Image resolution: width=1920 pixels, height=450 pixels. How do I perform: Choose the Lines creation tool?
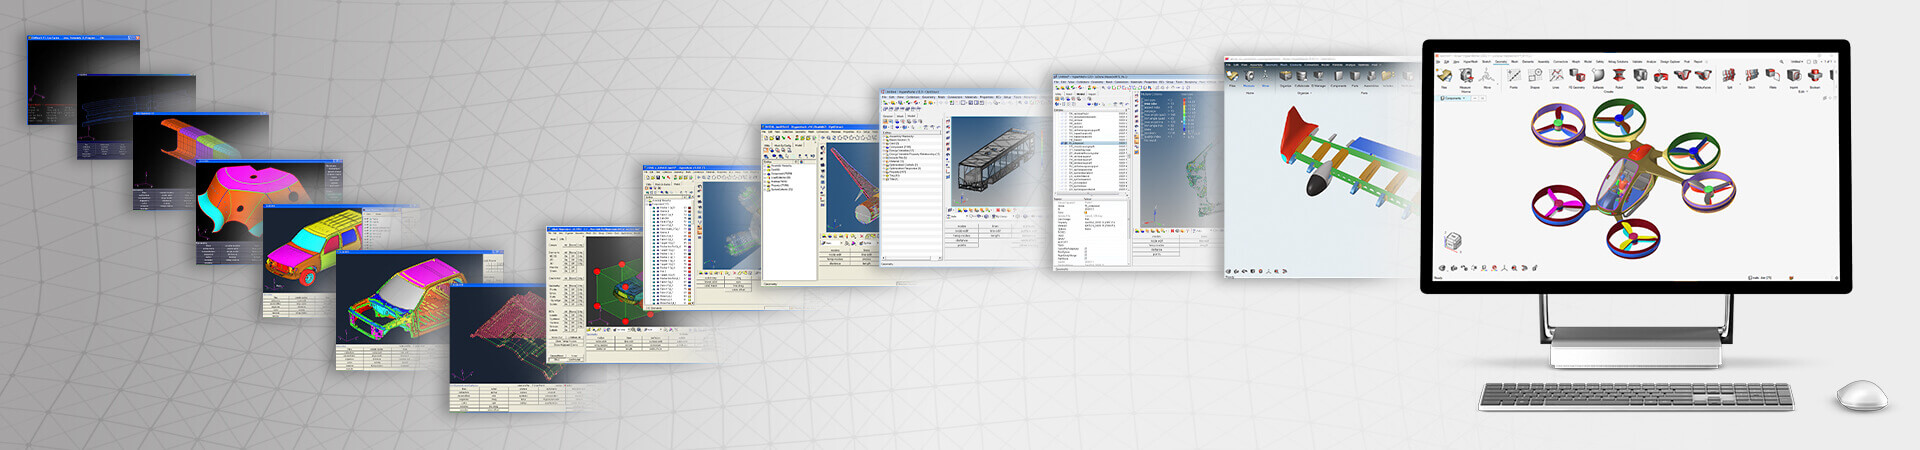(x=1556, y=75)
